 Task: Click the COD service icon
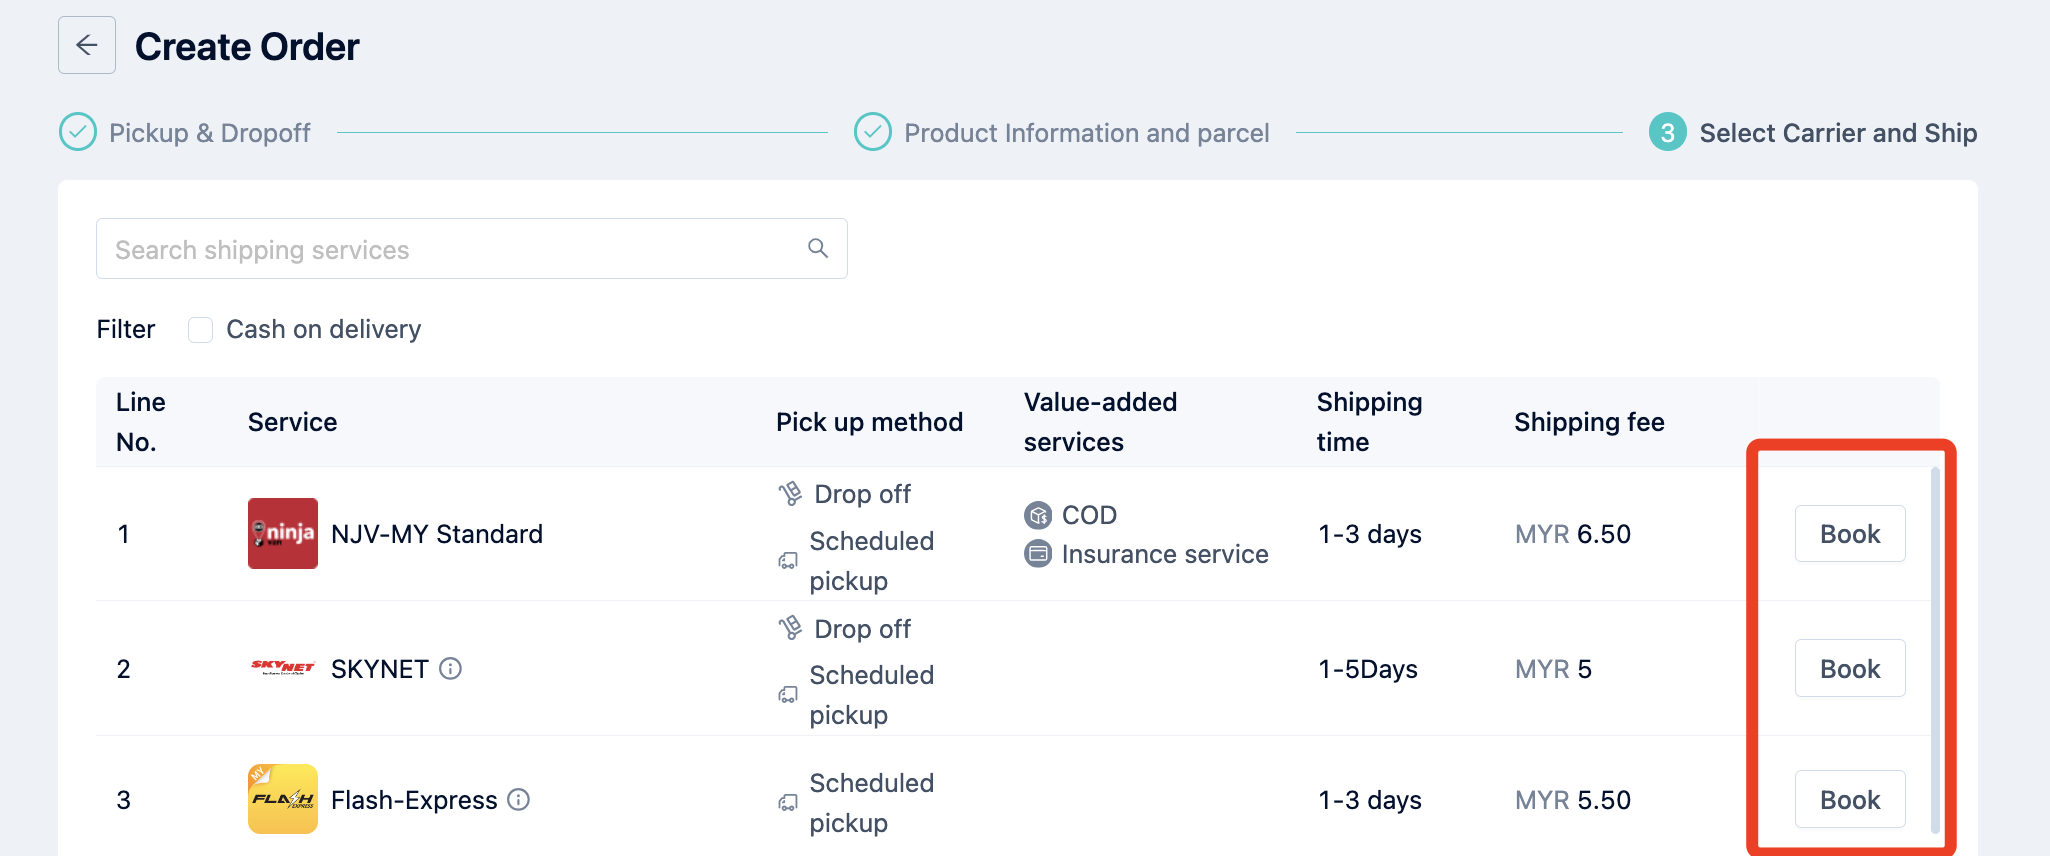pos(1038,515)
